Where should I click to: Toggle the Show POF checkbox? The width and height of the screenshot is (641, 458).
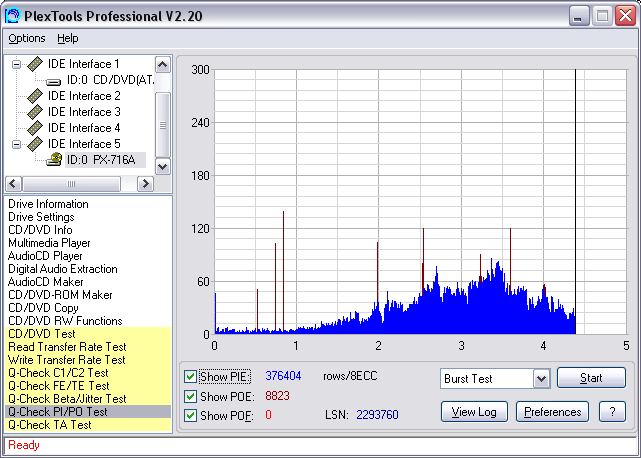[190, 415]
